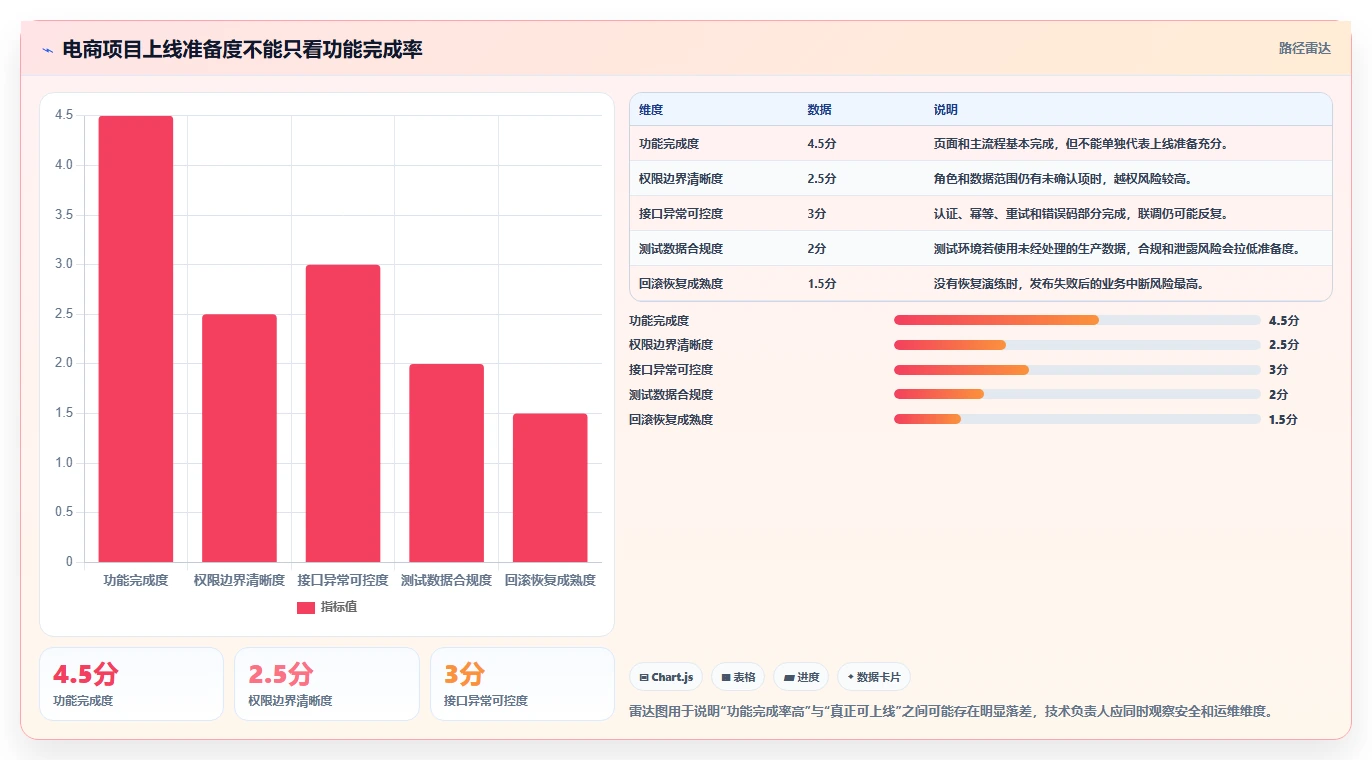Screen dimensions: 1372x760
Task: Click the 回滚恢复成熟度 x-axis label
Action: click(550, 580)
